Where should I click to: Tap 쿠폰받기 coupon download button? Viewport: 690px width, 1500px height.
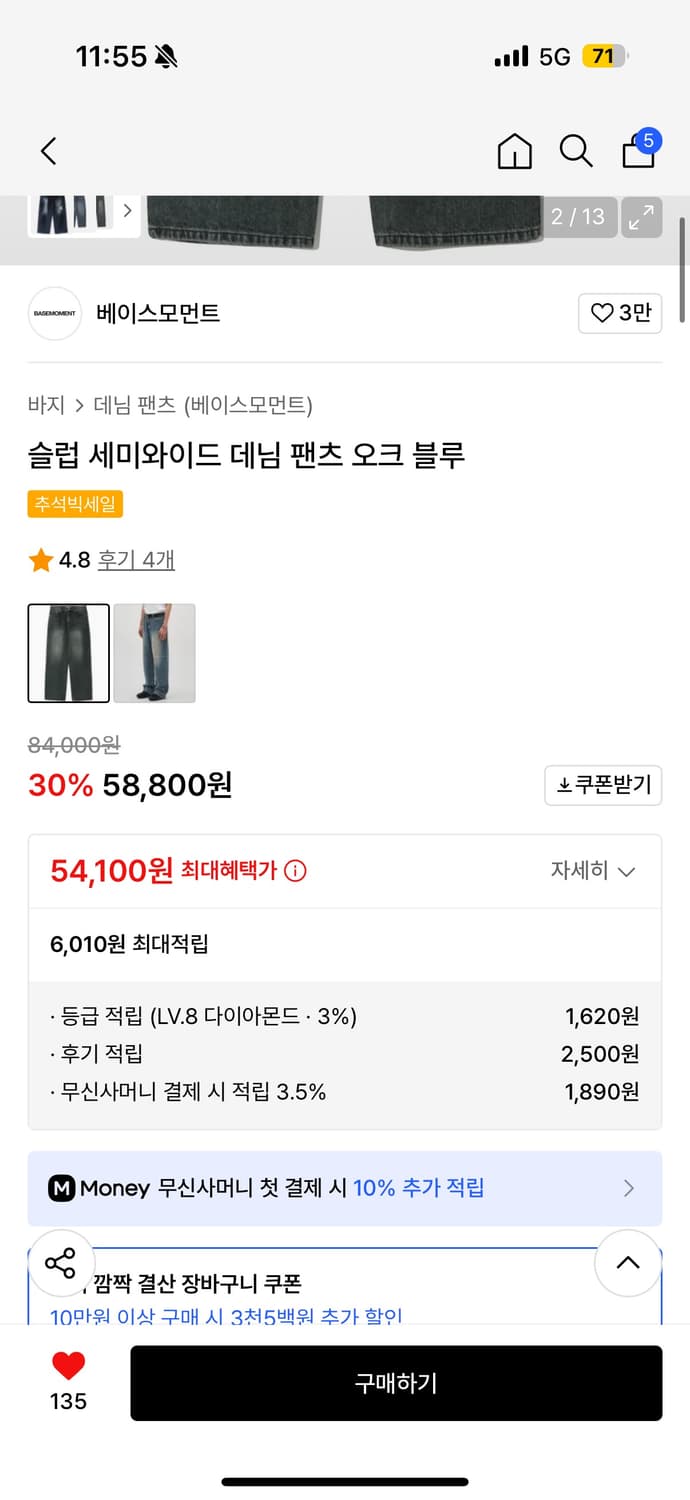click(603, 785)
